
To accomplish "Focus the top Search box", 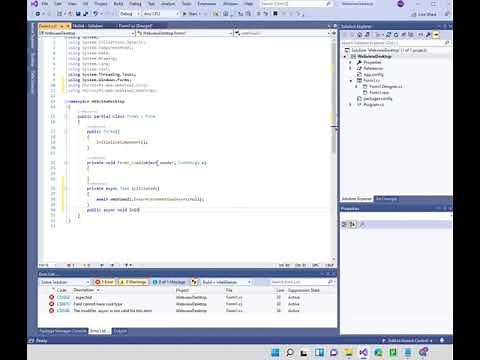I will pyautogui.click(x=296, y=4).
